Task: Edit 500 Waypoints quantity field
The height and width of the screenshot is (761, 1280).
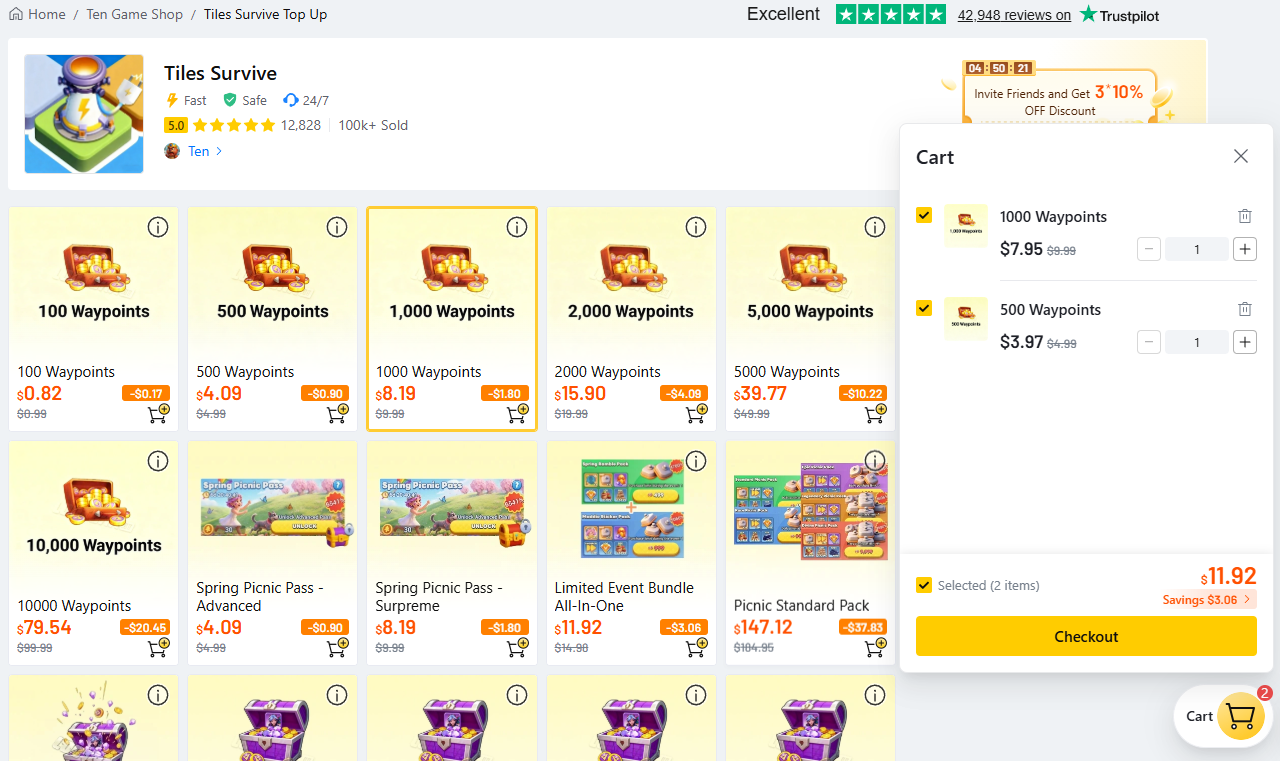Action: point(1197,343)
